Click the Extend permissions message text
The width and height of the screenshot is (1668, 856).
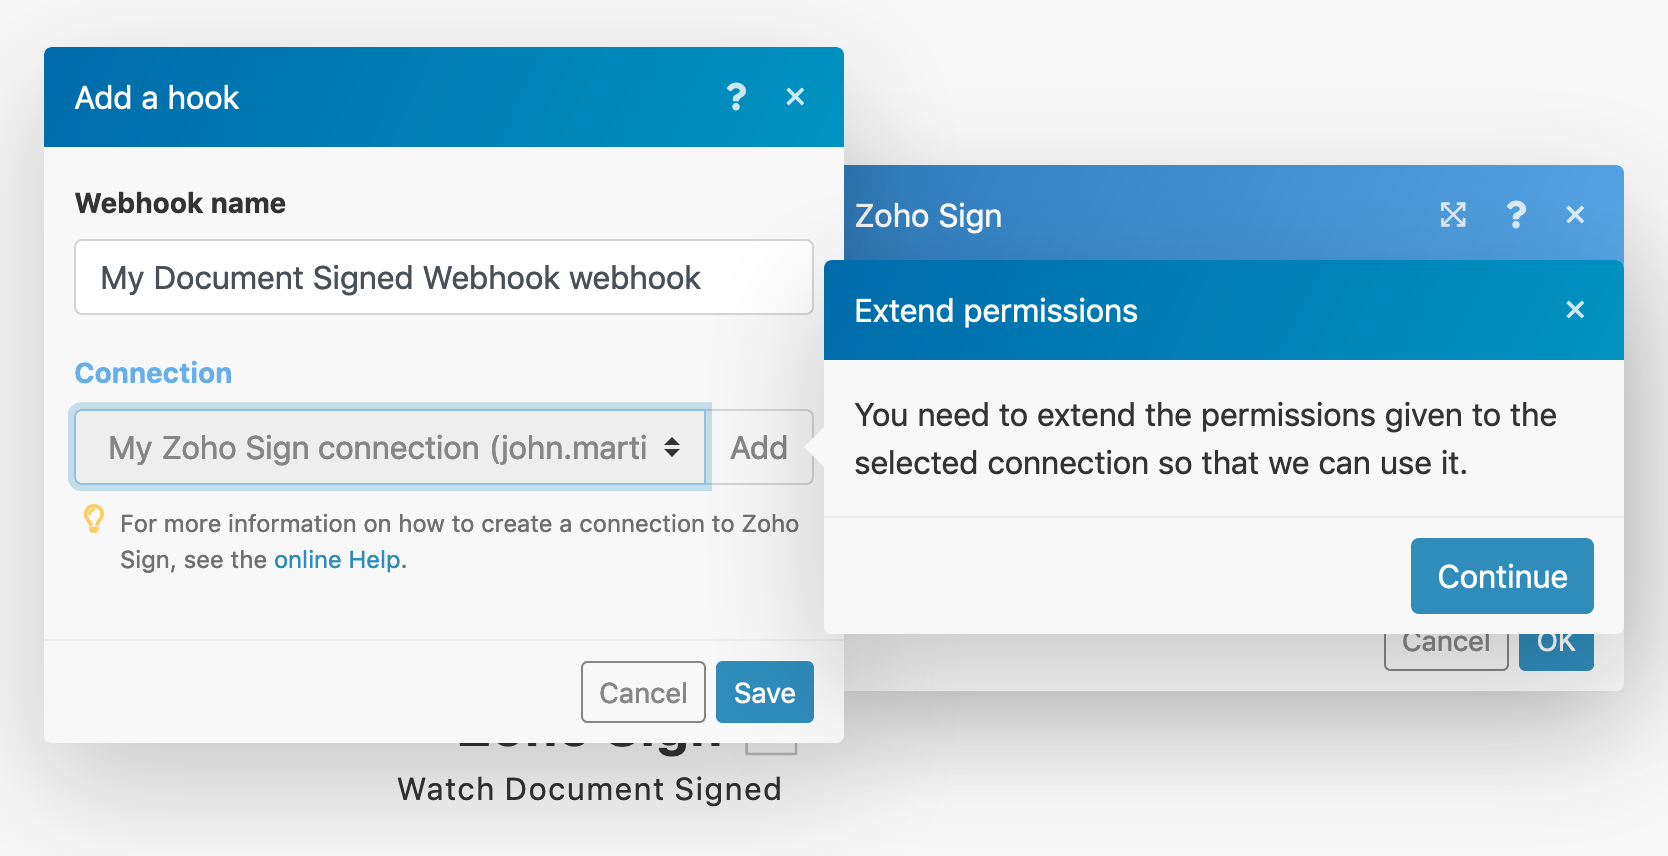(1204, 439)
